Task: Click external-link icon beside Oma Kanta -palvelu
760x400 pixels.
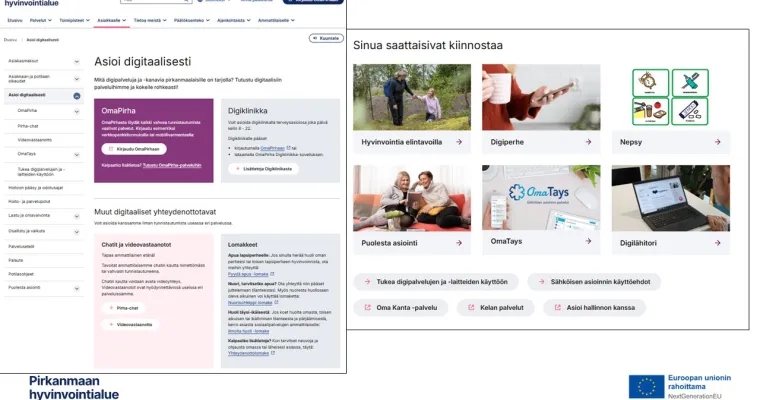Action: coord(367,307)
